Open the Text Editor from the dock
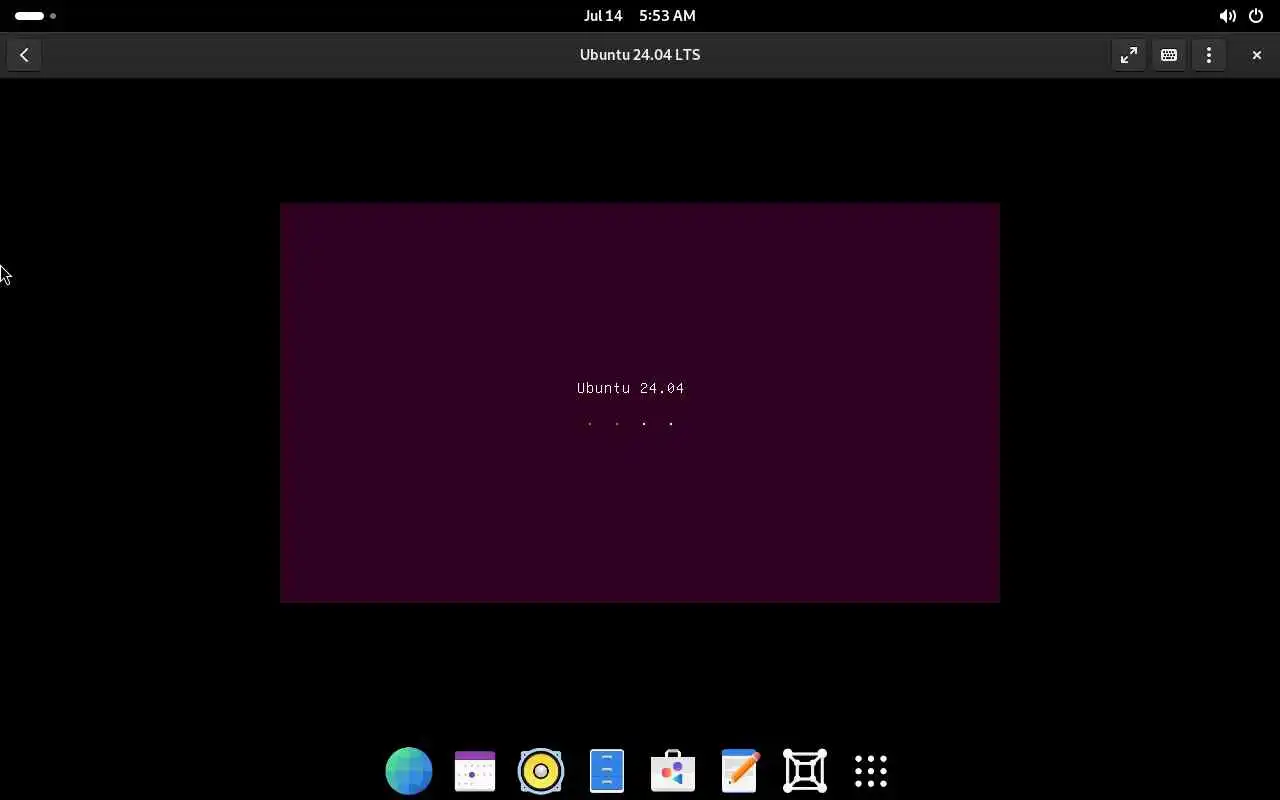Screen dimensions: 1280x800 click(739, 771)
